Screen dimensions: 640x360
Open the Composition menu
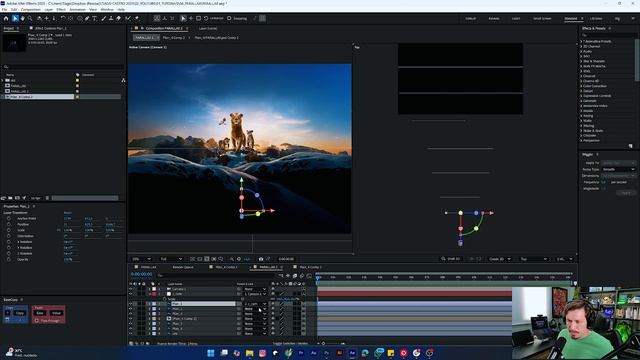pos(31,9)
